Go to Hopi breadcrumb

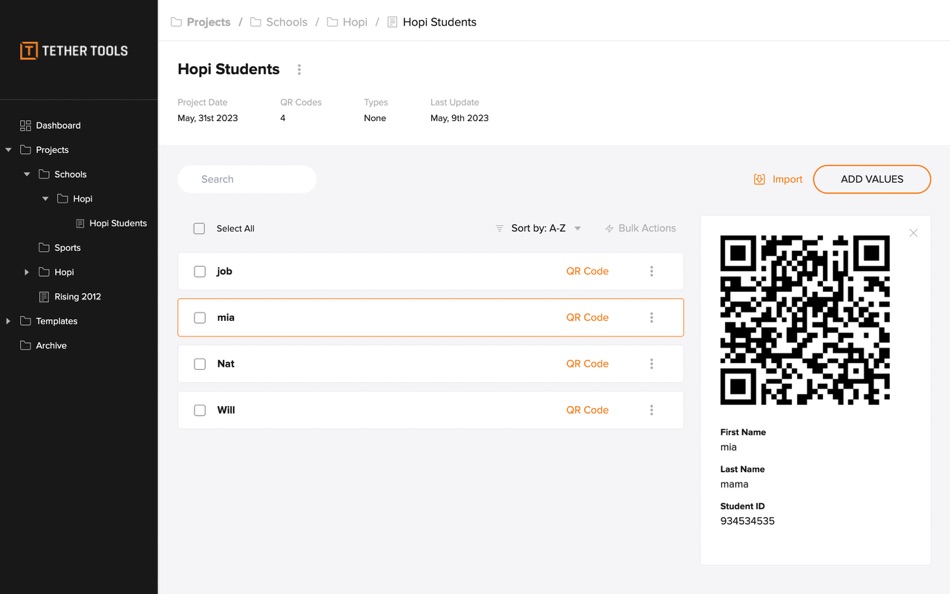coord(355,22)
